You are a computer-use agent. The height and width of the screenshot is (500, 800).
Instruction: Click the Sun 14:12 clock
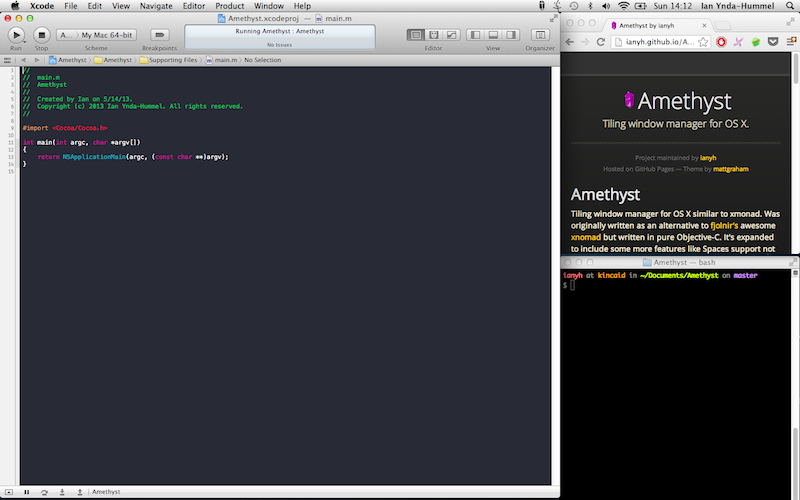point(672,6)
